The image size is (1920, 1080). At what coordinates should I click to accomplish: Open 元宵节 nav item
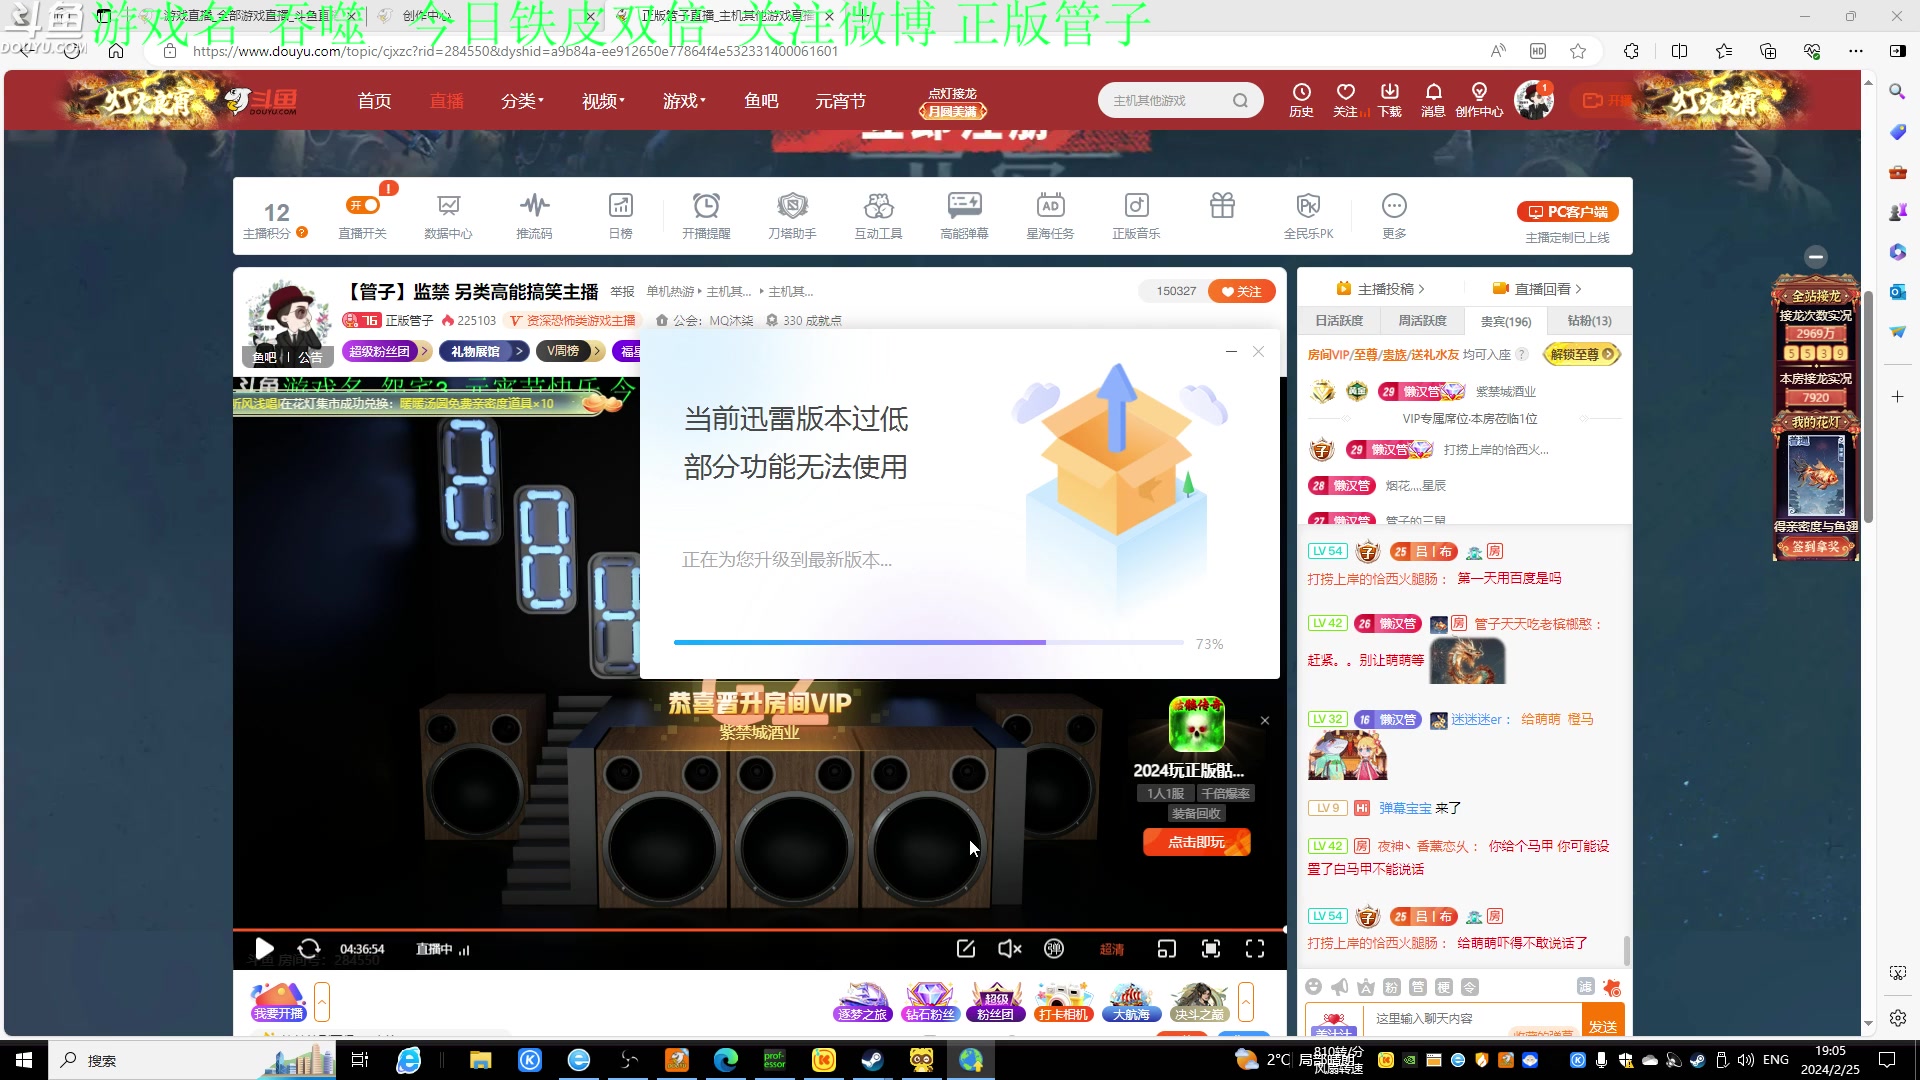point(840,101)
